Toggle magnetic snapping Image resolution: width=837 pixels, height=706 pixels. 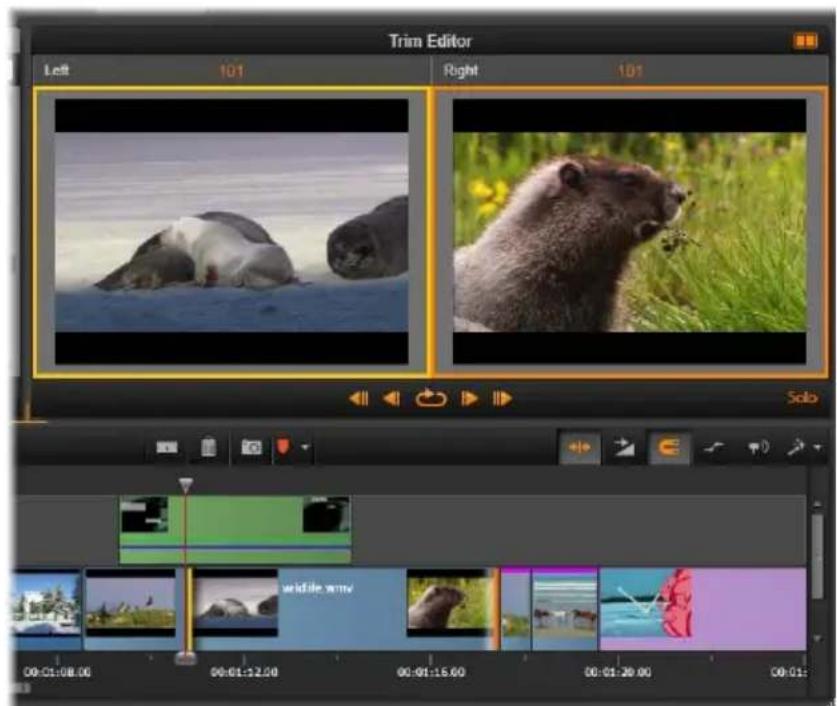click(668, 447)
